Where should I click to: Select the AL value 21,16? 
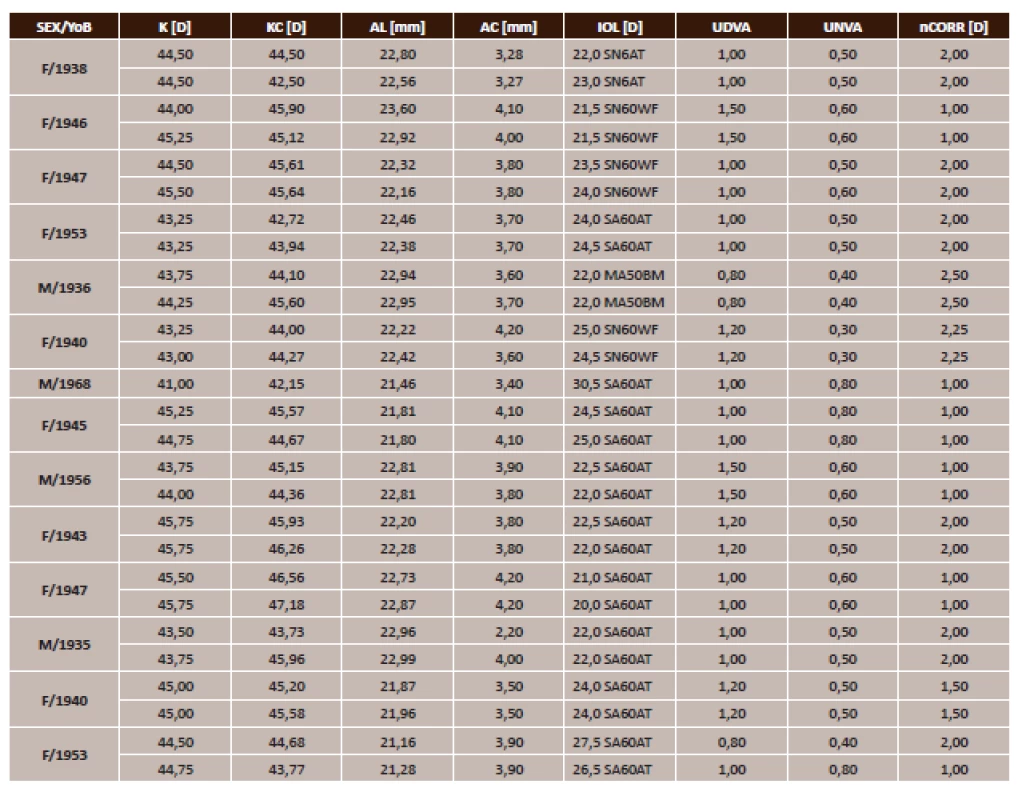click(x=397, y=742)
